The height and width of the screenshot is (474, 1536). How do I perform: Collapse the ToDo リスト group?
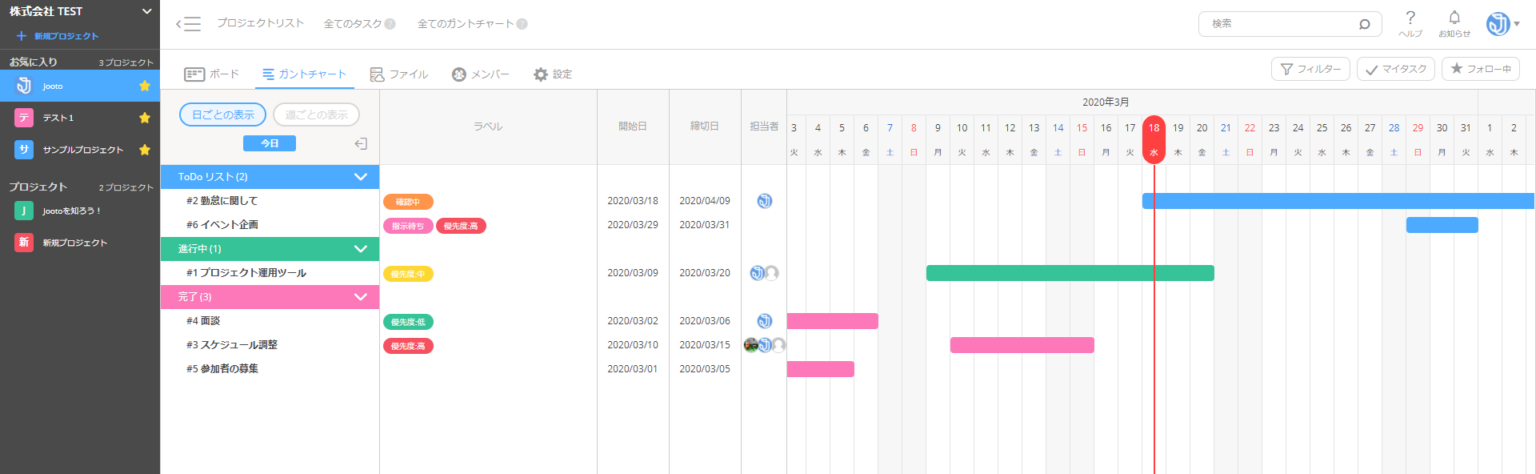361,177
